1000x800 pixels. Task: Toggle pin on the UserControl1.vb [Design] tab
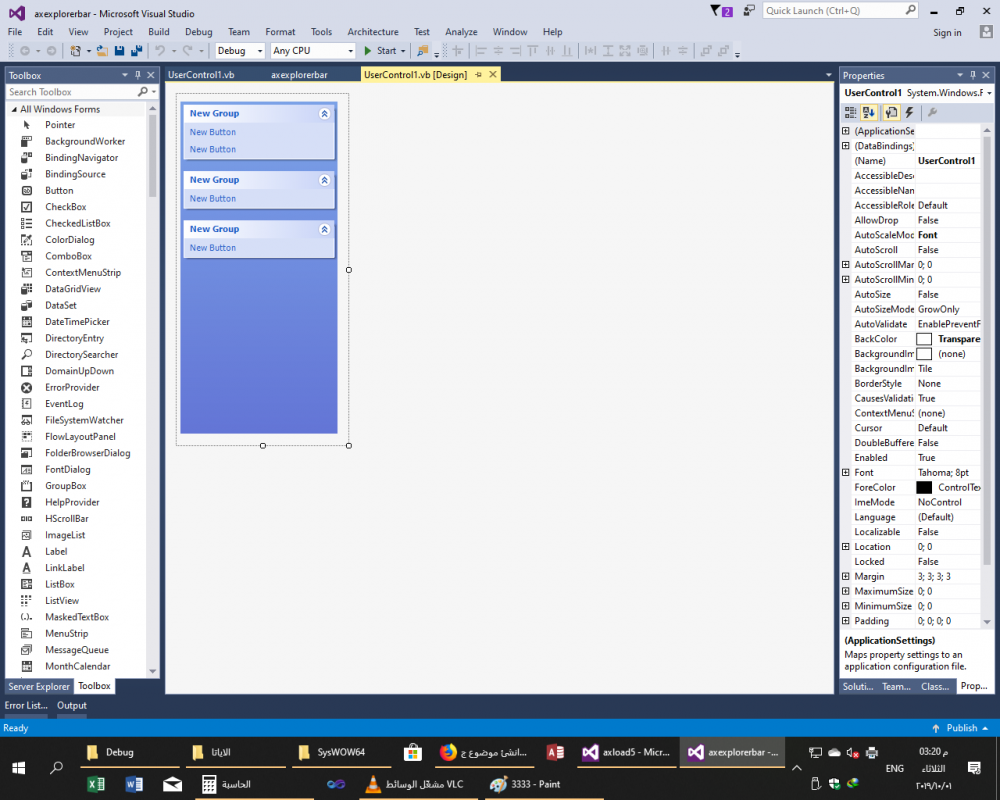[x=478, y=75]
